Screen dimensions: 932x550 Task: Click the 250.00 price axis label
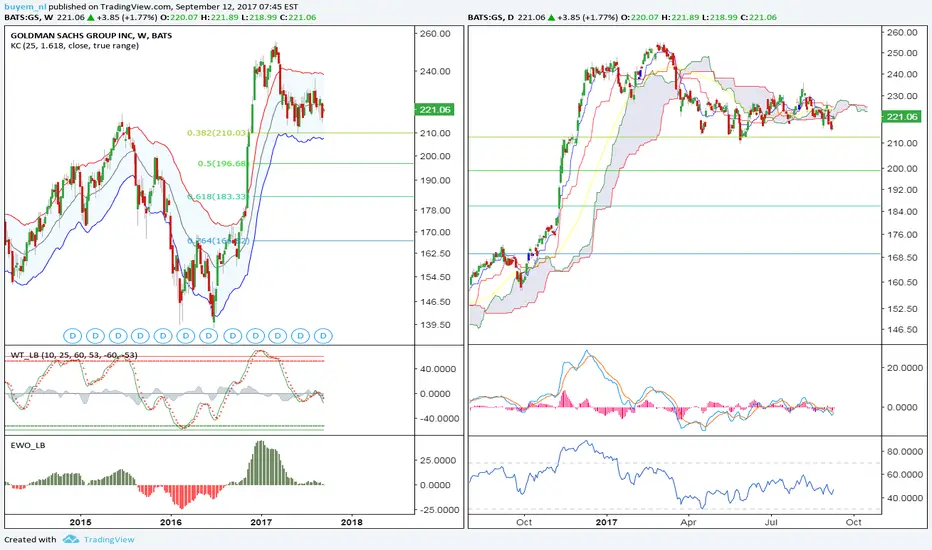(902, 53)
